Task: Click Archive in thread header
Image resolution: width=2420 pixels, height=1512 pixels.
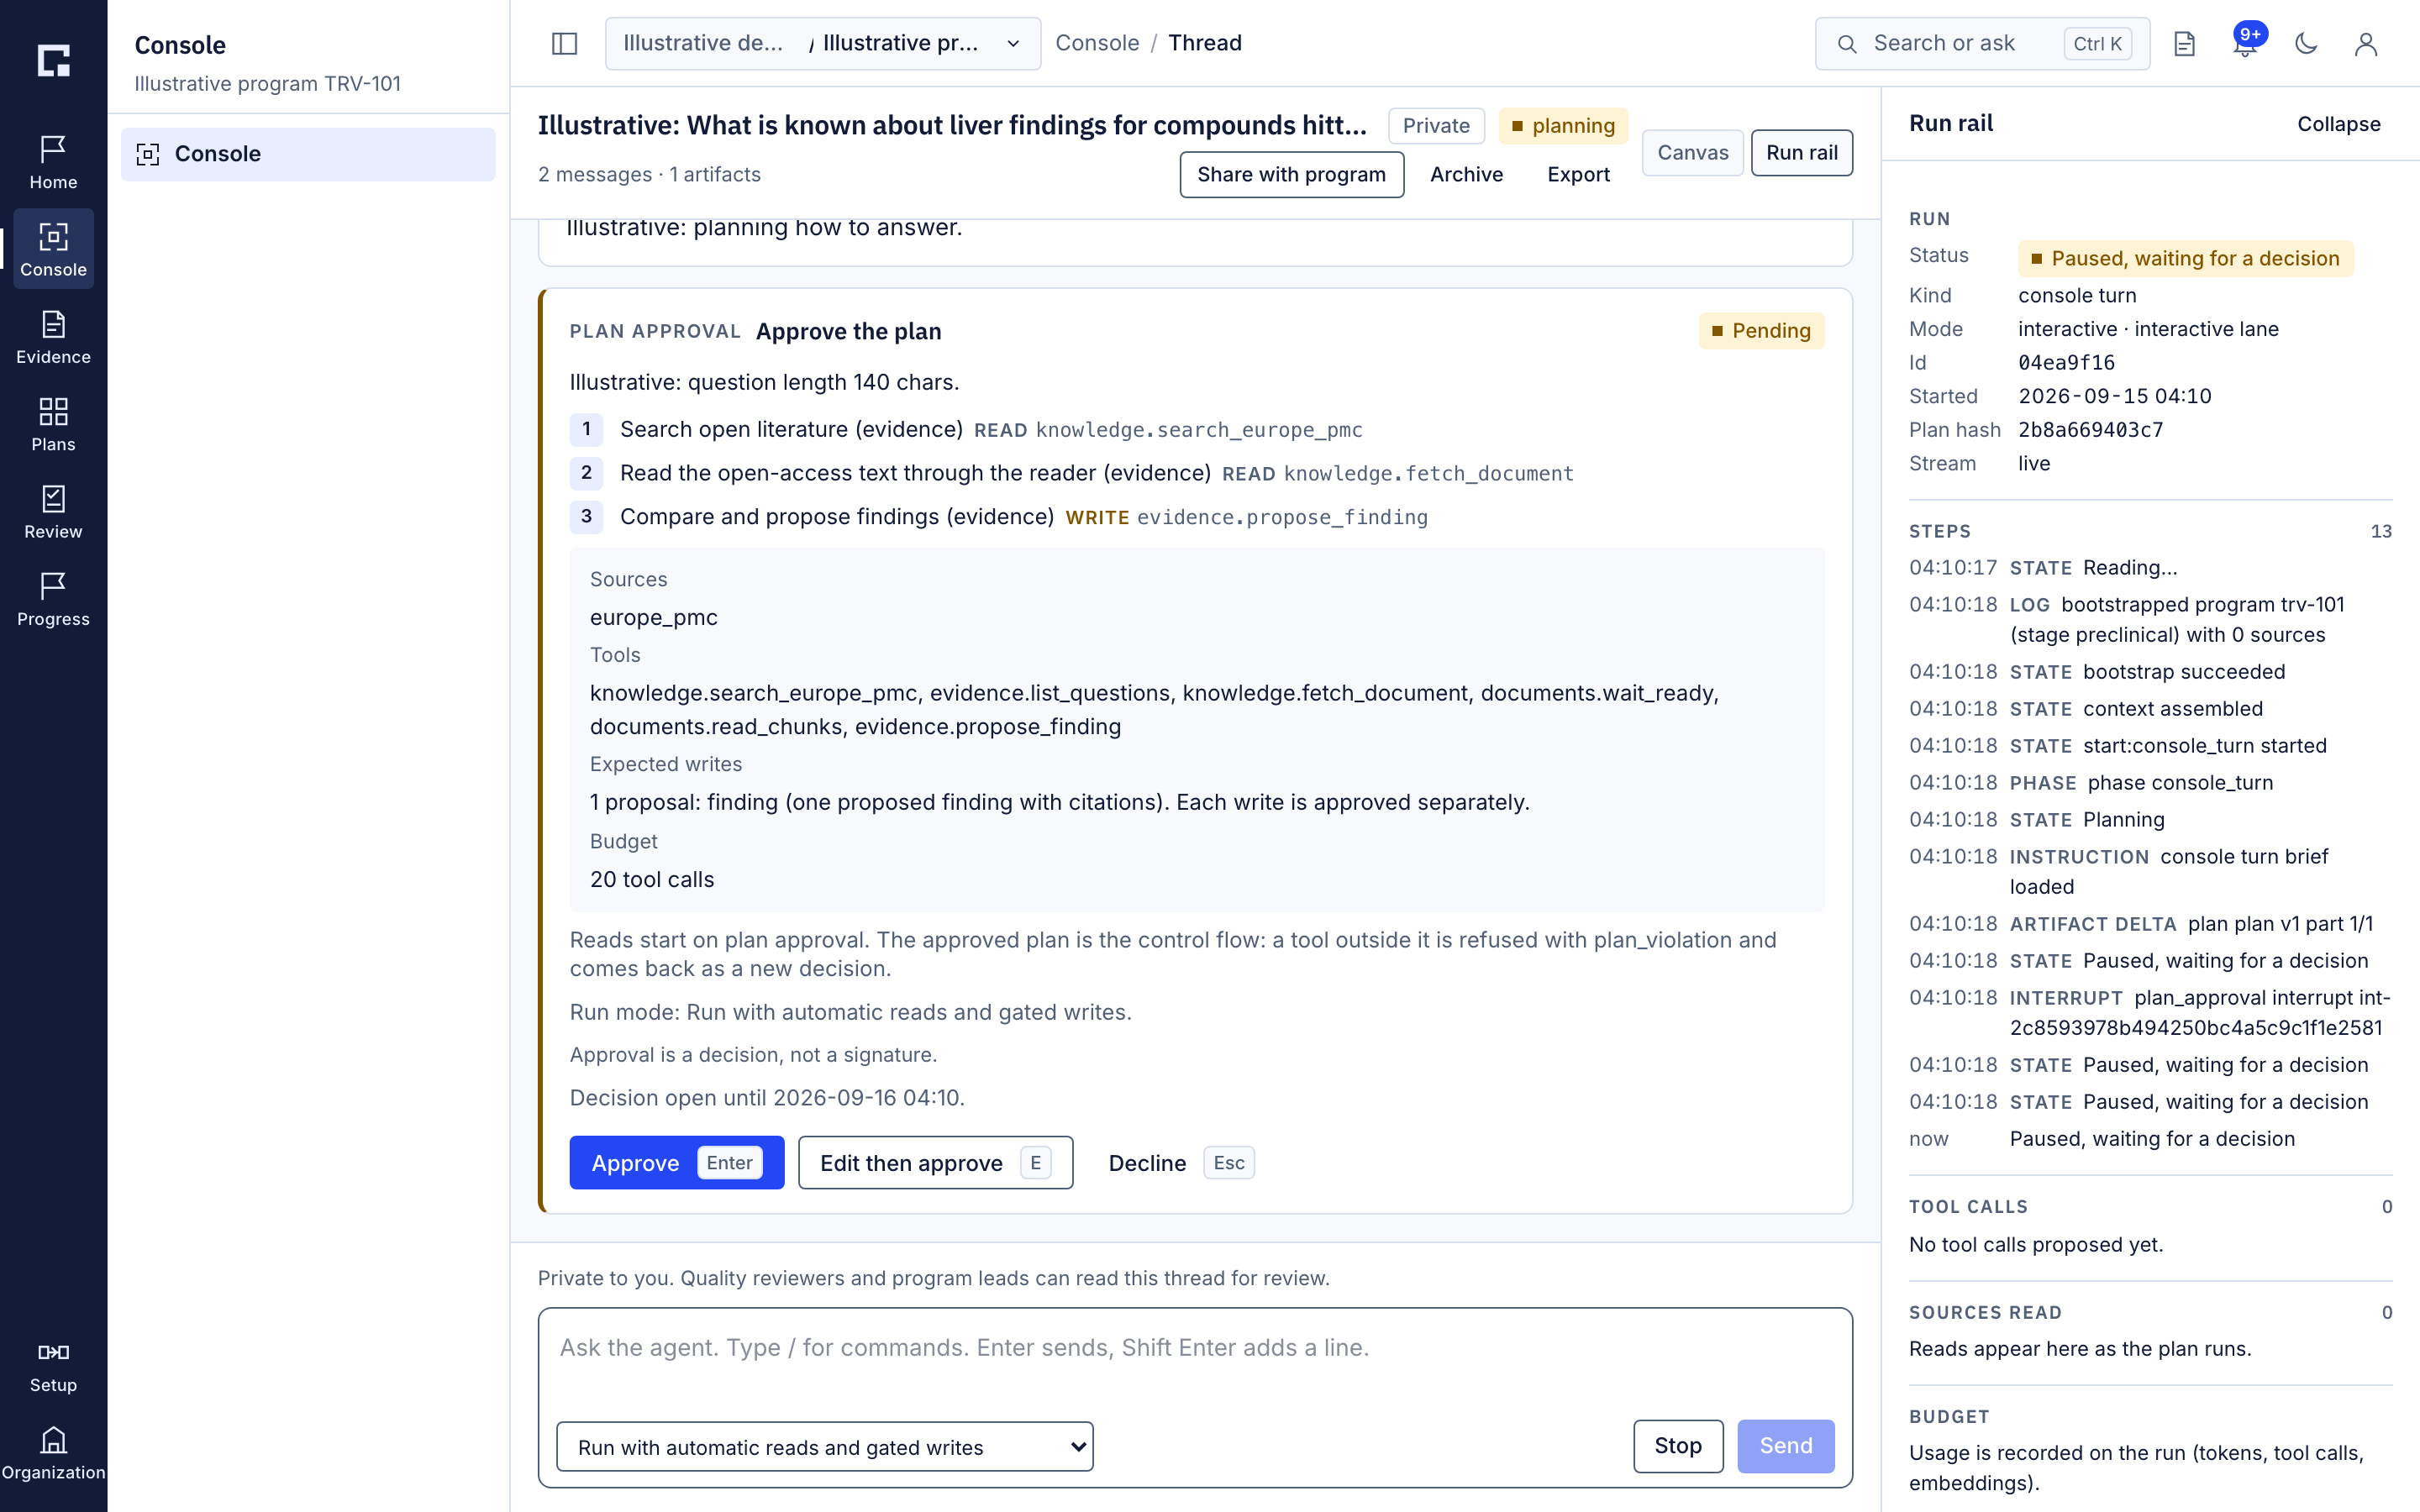Action: click(x=1466, y=174)
